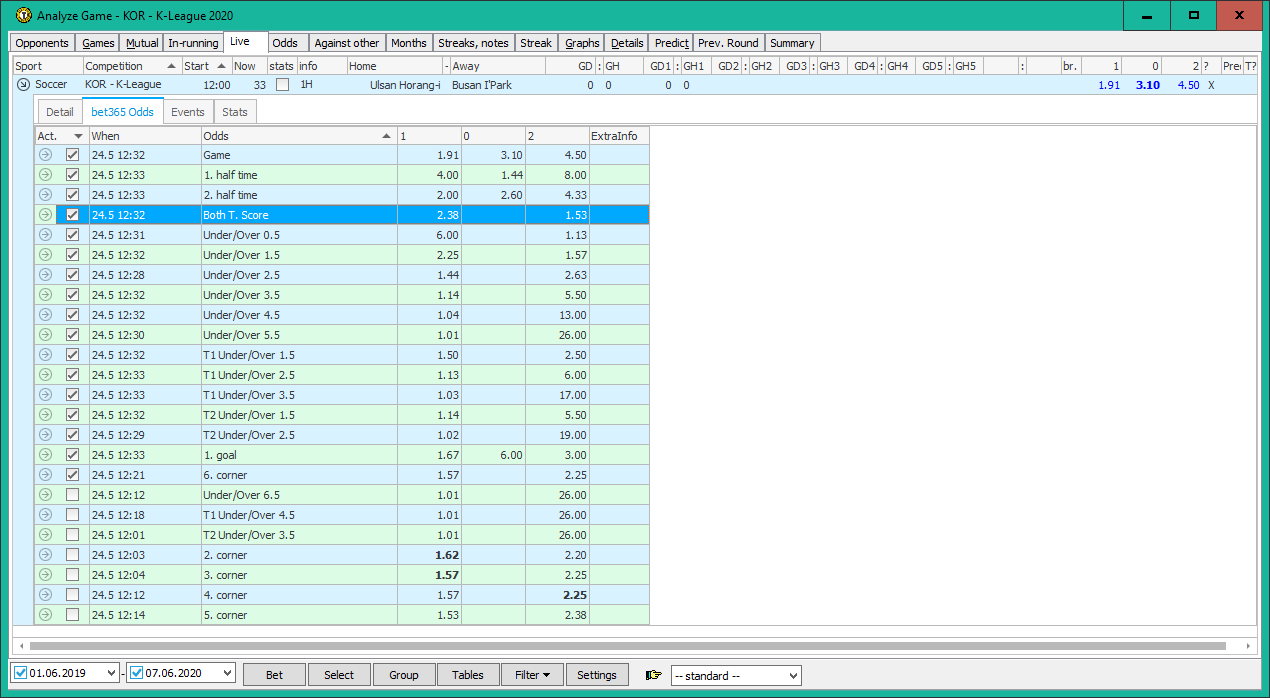
Task: Click the arrow icon on T1 Under/Over 1.5
Action: pyautogui.click(x=43, y=354)
